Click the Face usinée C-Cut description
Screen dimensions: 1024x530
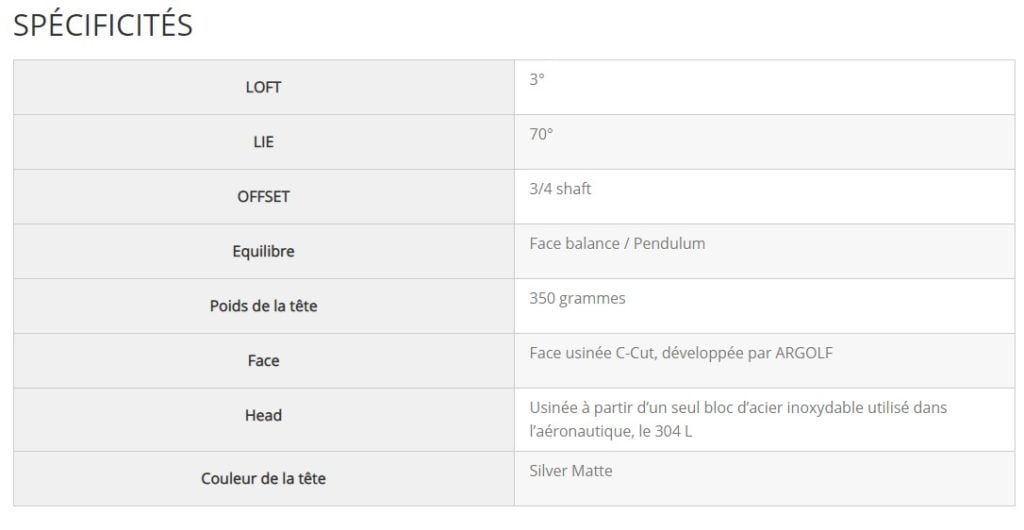(681, 353)
